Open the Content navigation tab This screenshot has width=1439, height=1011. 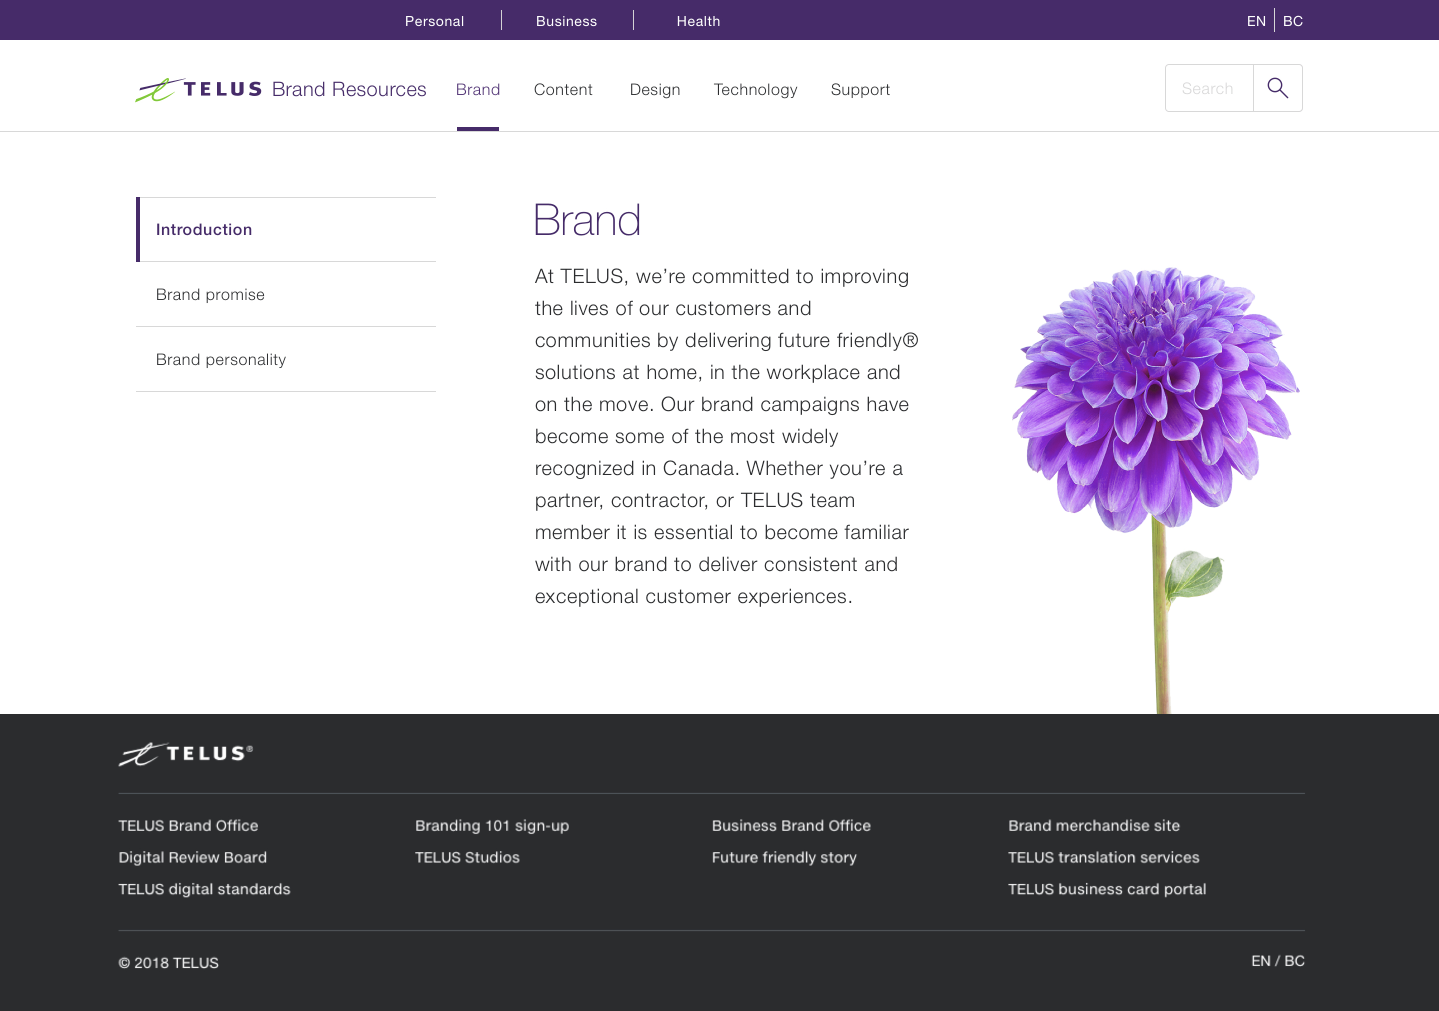(563, 90)
